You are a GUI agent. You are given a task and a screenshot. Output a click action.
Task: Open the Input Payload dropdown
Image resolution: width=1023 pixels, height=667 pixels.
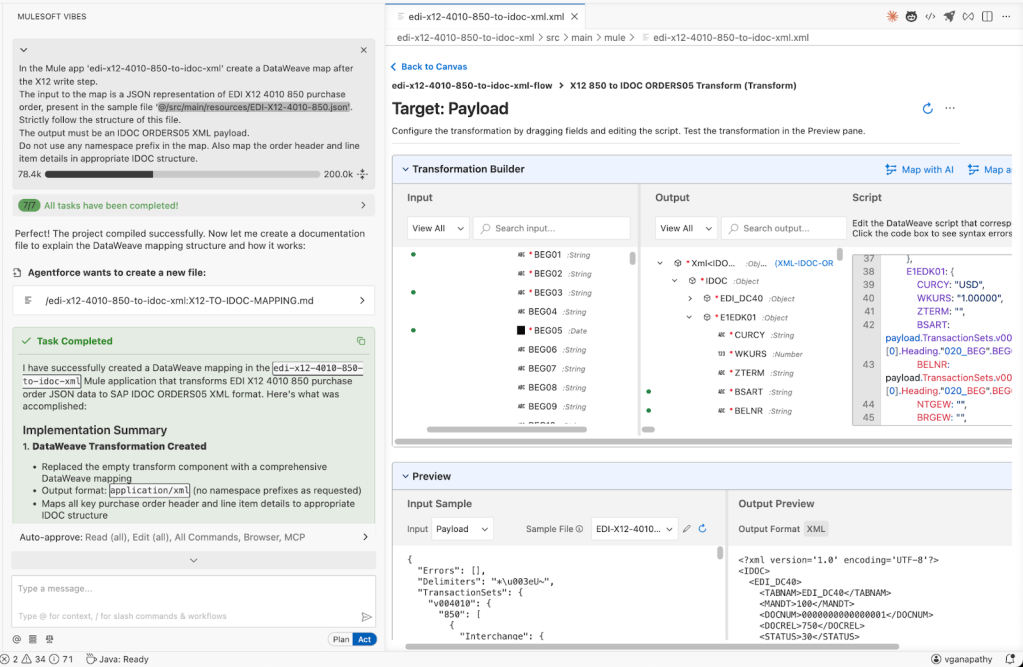pyautogui.click(x=462, y=528)
